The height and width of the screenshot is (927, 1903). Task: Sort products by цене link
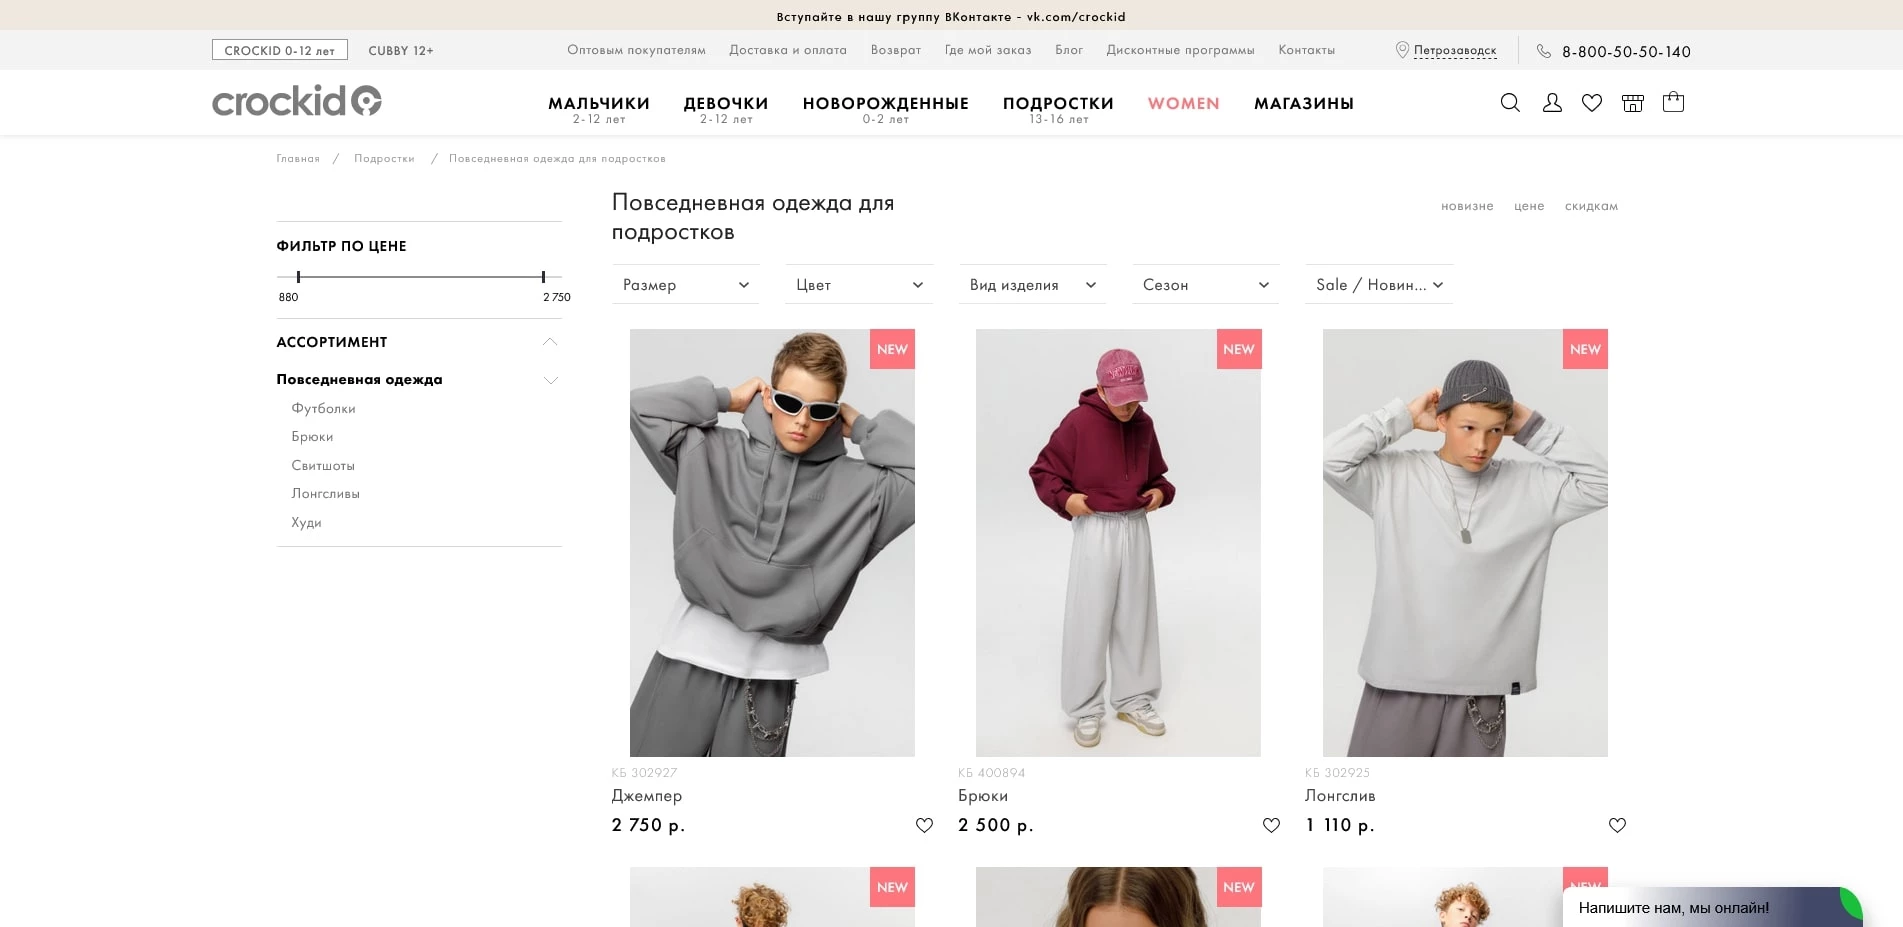pos(1529,206)
